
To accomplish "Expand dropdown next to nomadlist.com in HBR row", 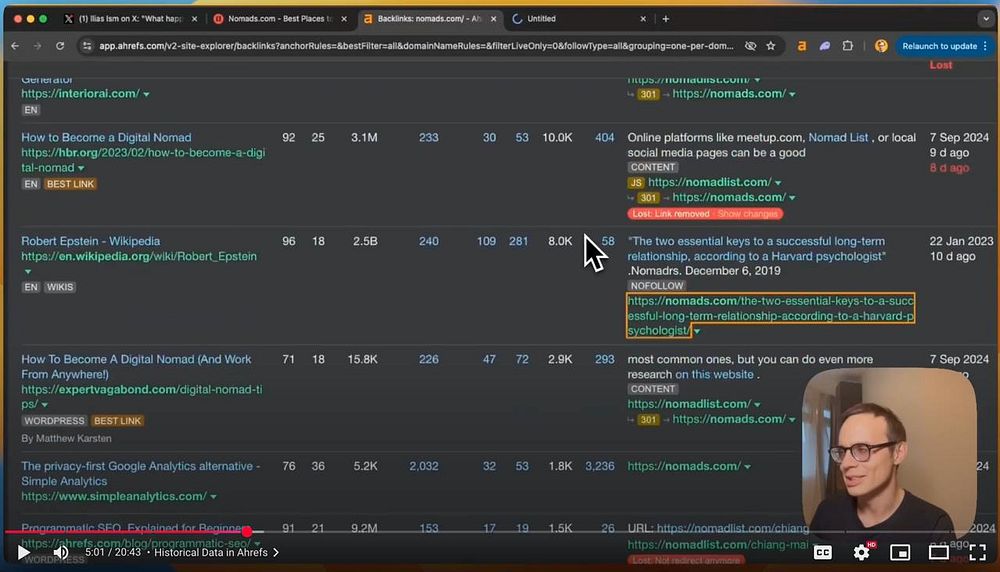I will coord(778,183).
